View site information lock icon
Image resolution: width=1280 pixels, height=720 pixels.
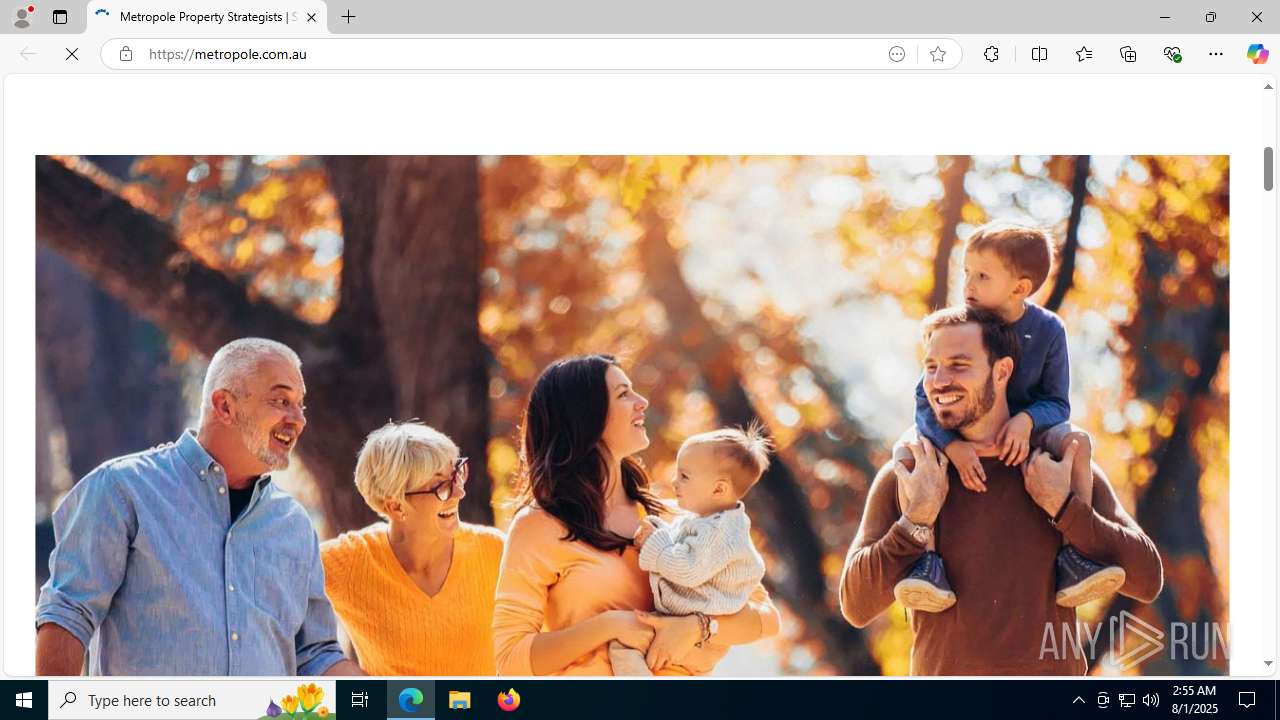(x=125, y=54)
